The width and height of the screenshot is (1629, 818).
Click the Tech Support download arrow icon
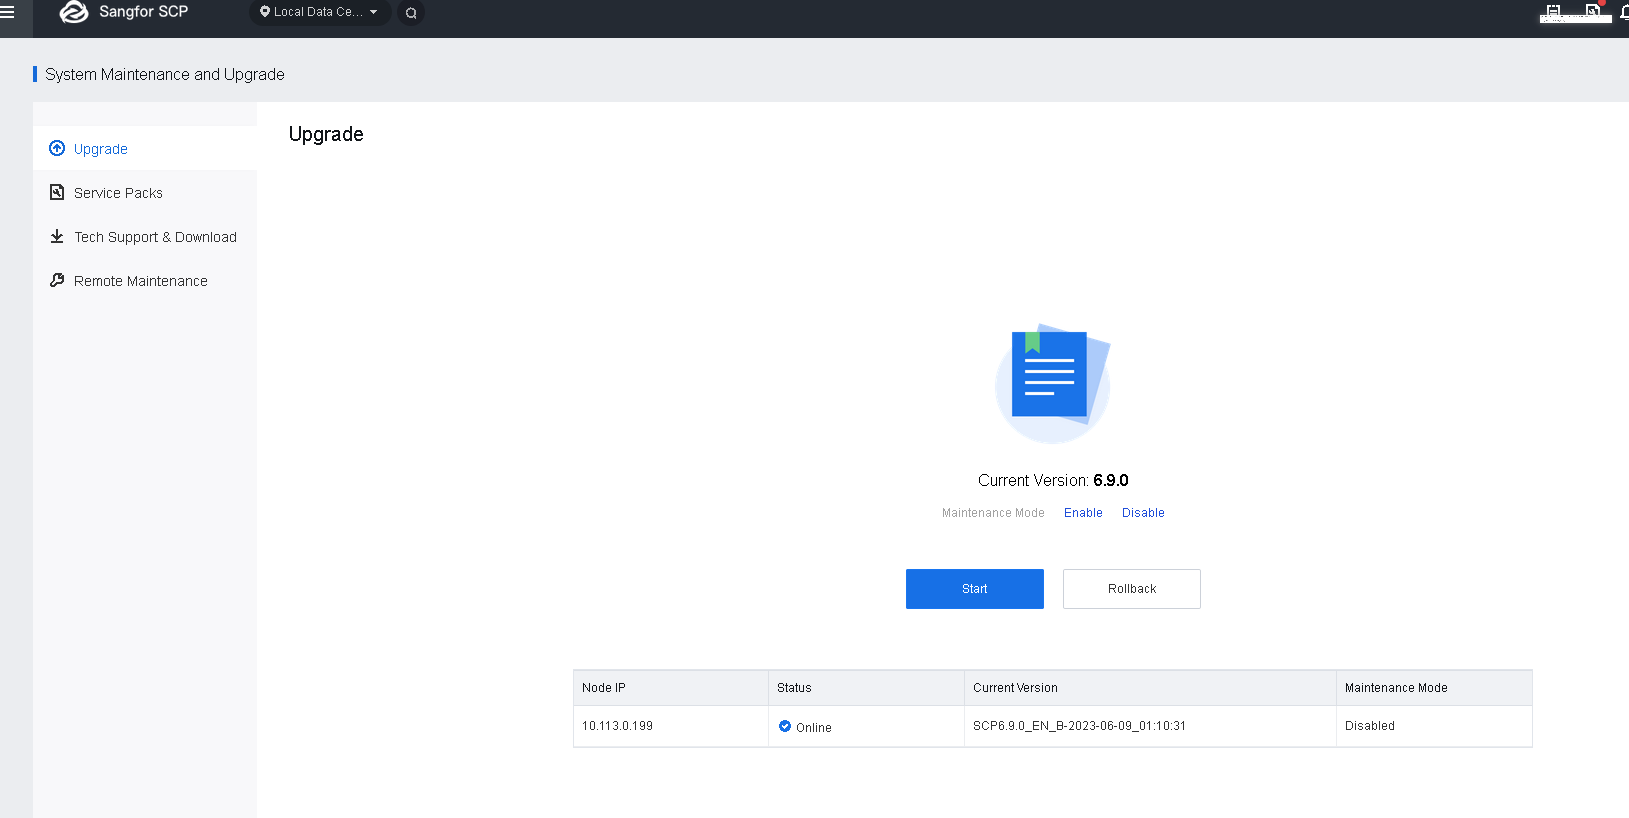click(x=57, y=237)
